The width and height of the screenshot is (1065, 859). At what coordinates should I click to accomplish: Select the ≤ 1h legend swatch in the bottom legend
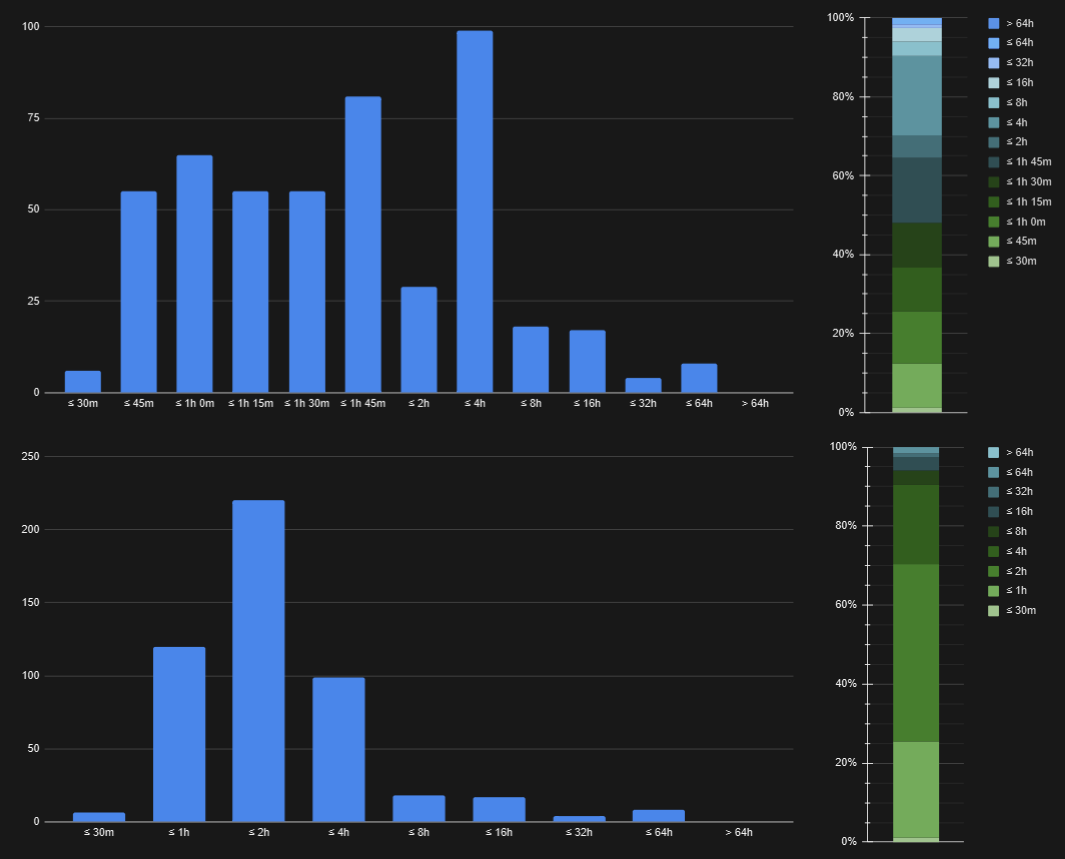click(994, 591)
